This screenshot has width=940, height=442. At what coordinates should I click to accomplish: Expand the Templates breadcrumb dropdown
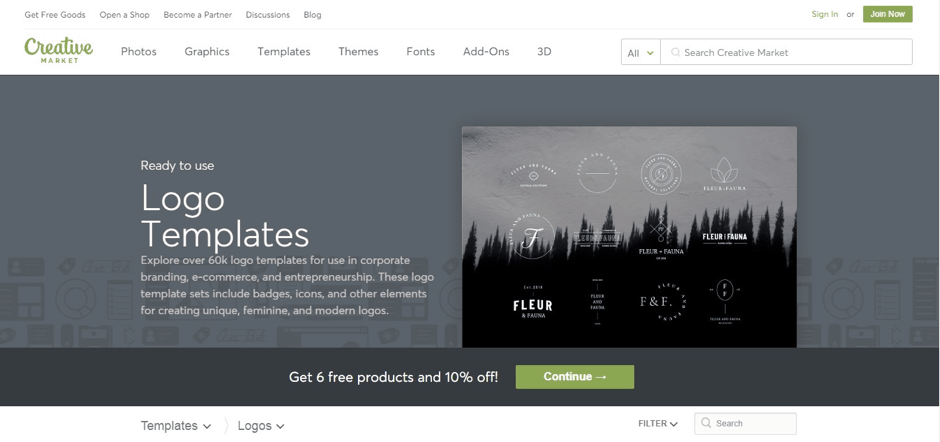tap(176, 426)
